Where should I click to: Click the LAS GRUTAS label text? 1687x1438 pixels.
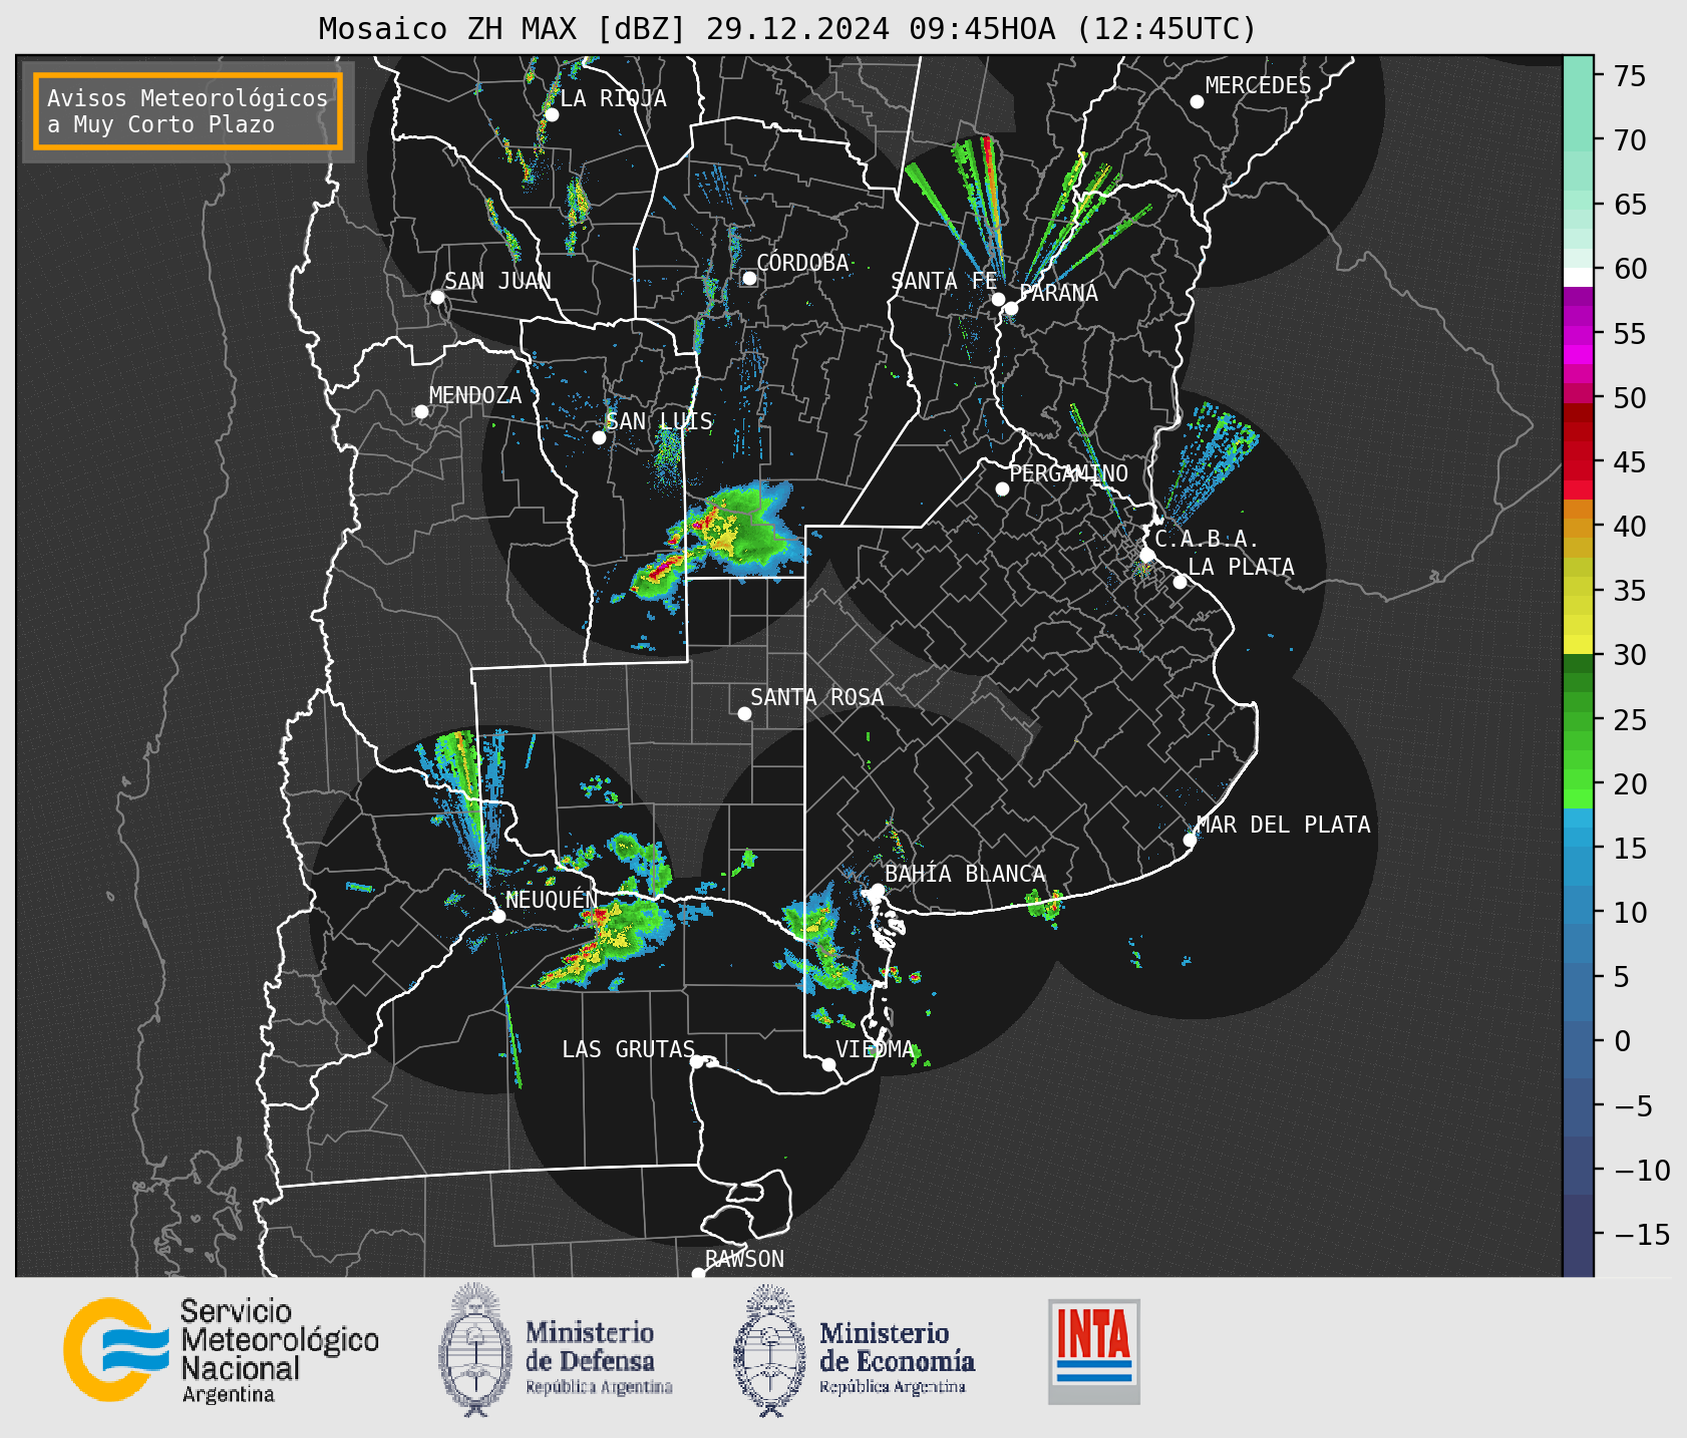coord(628,1049)
